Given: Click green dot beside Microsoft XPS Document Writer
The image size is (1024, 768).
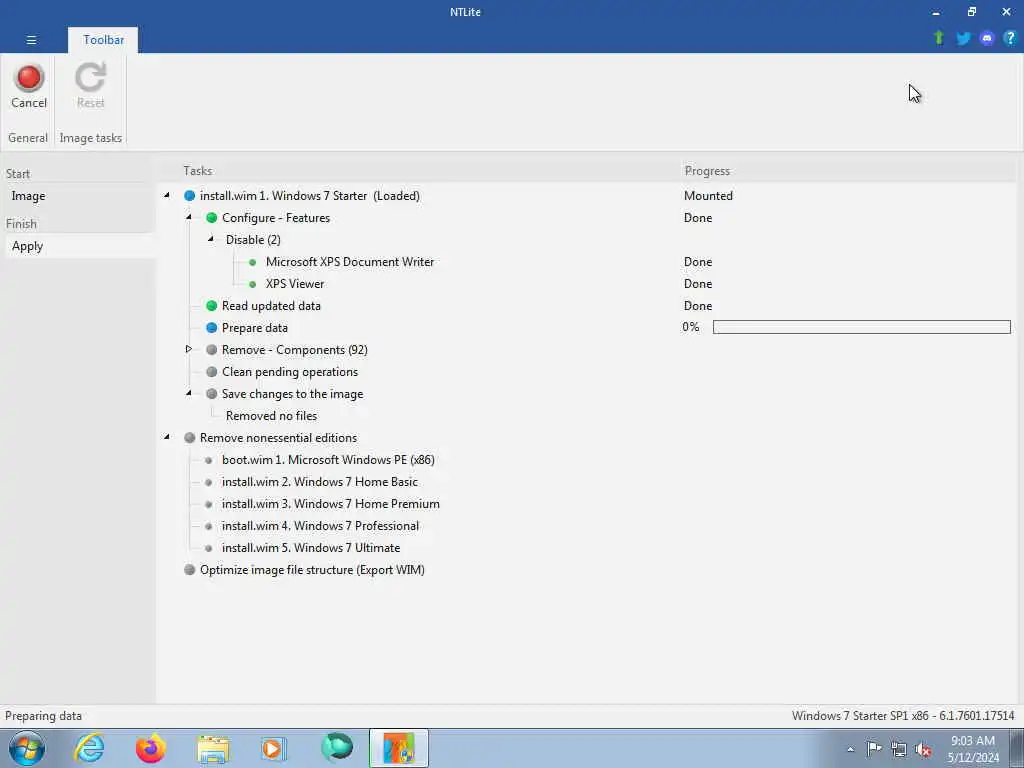Looking at the screenshot, I should click(253, 263).
